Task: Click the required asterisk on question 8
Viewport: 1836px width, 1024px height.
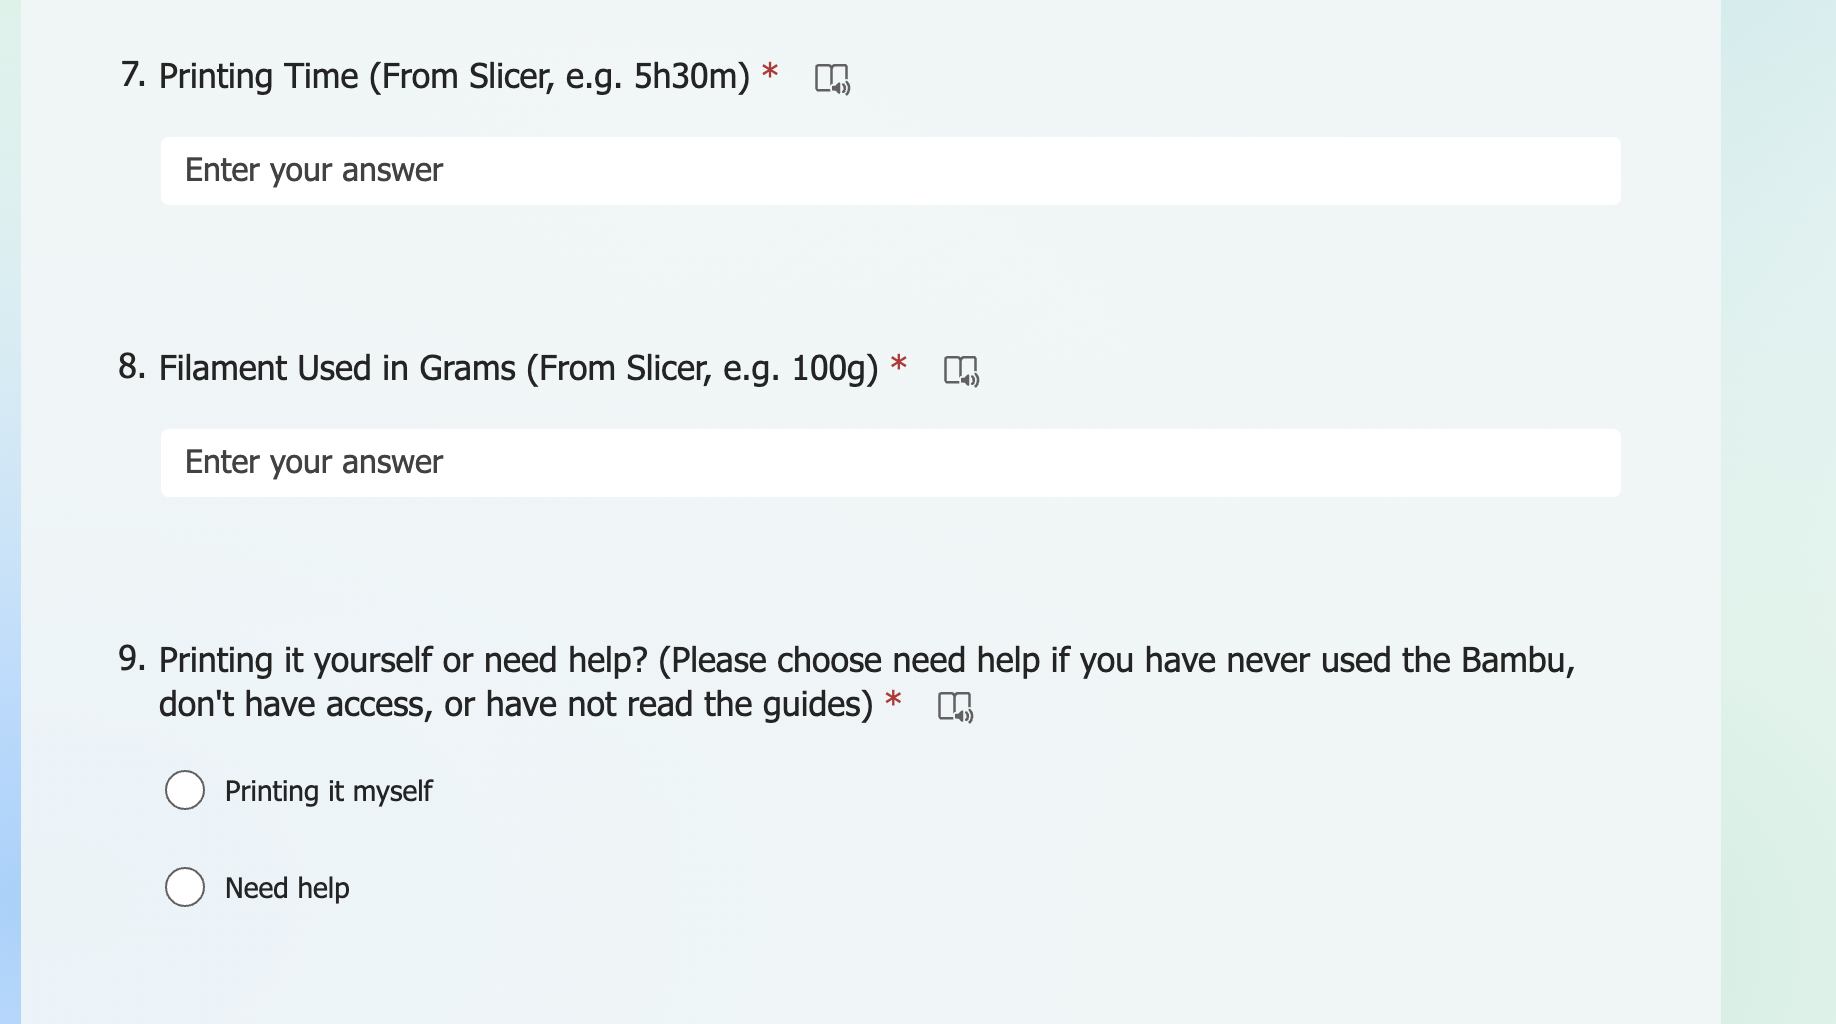Action: [899, 365]
